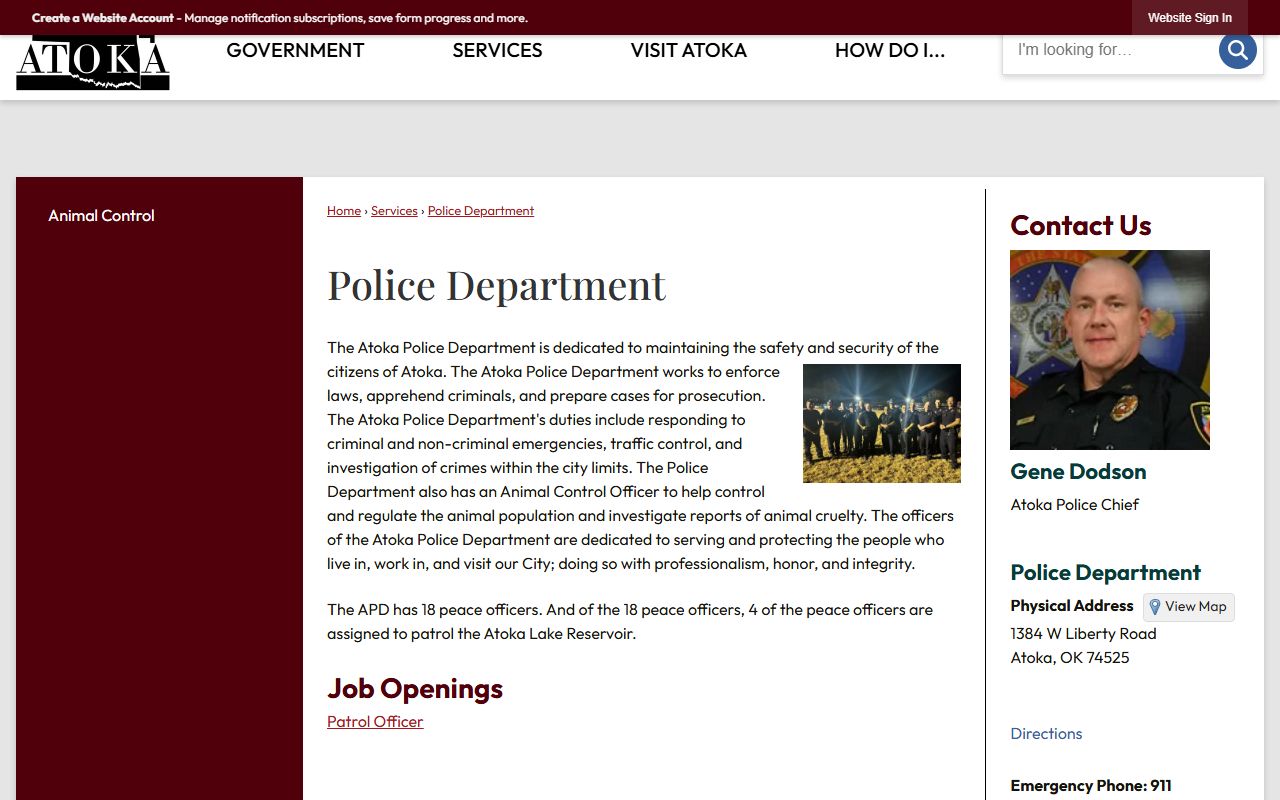Click the Contact Us heading
The width and height of the screenshot is (1280, 800).
1081,226
